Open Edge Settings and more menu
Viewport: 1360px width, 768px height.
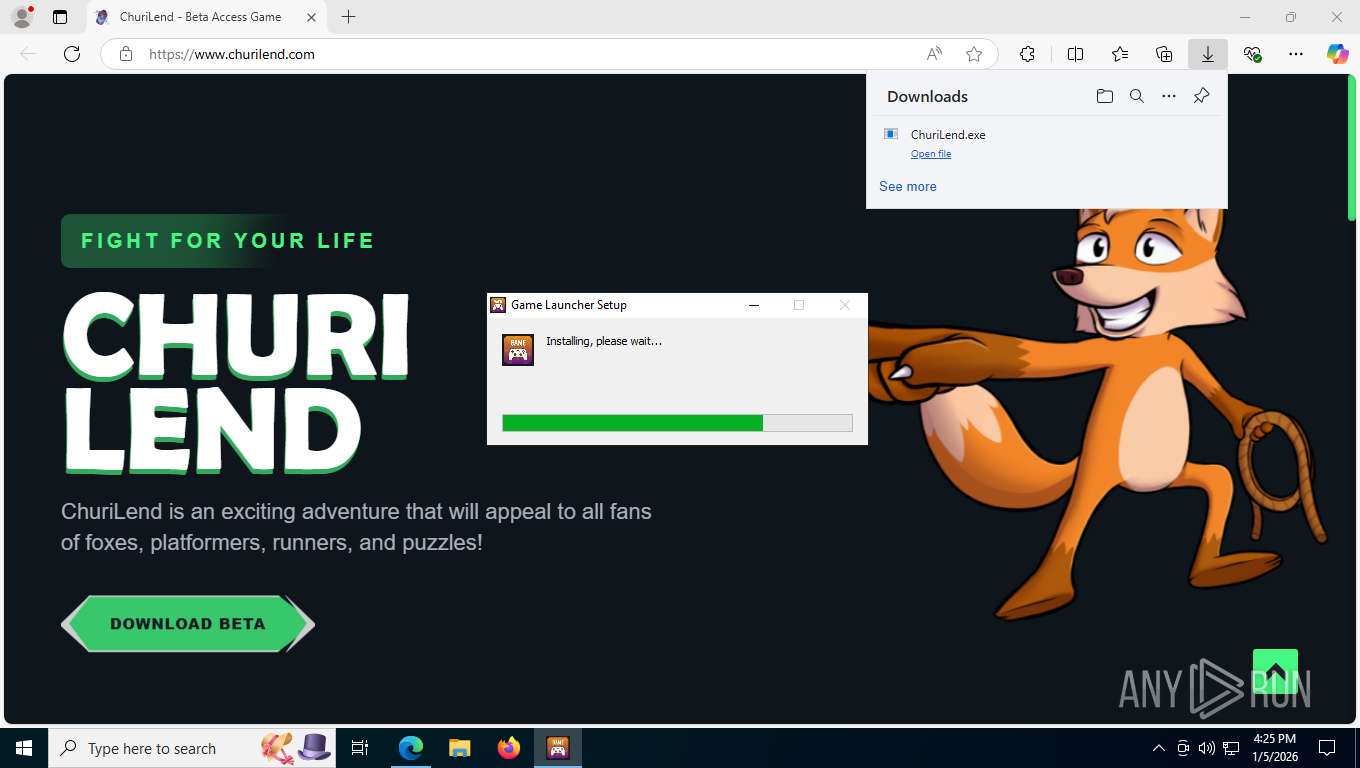pyautogui.click(x=1296, y=54)
